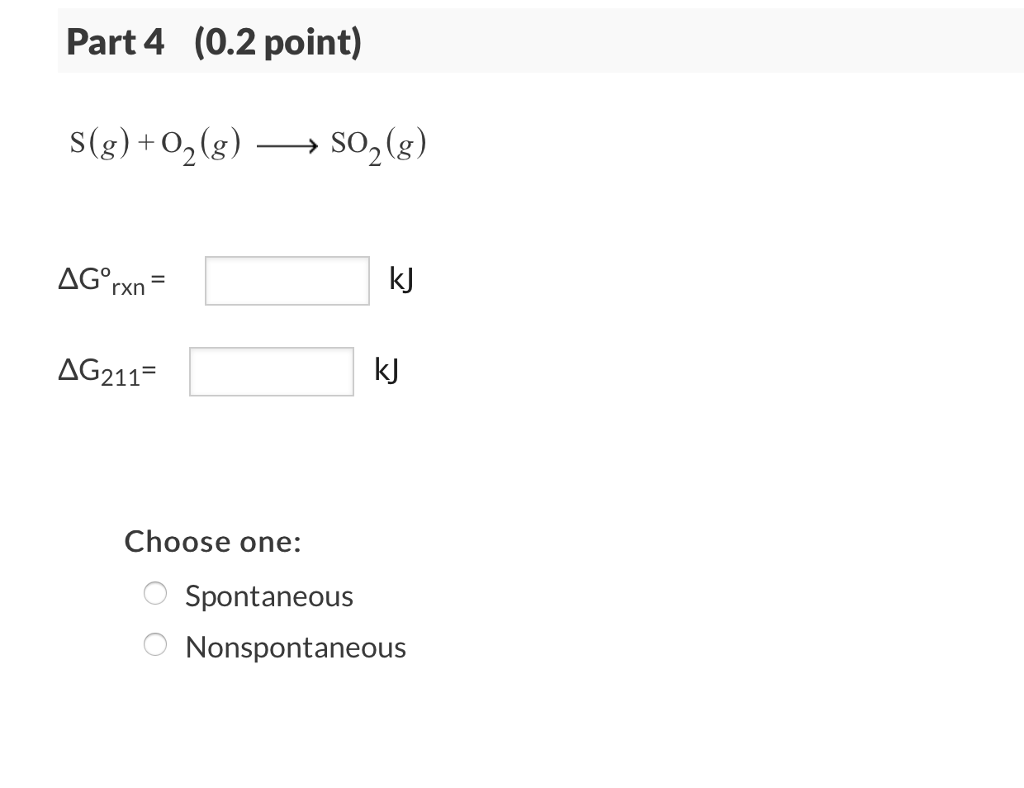The image size is (1024, 788).
Task: Click the reaction equation
Action: click(248, 143)
